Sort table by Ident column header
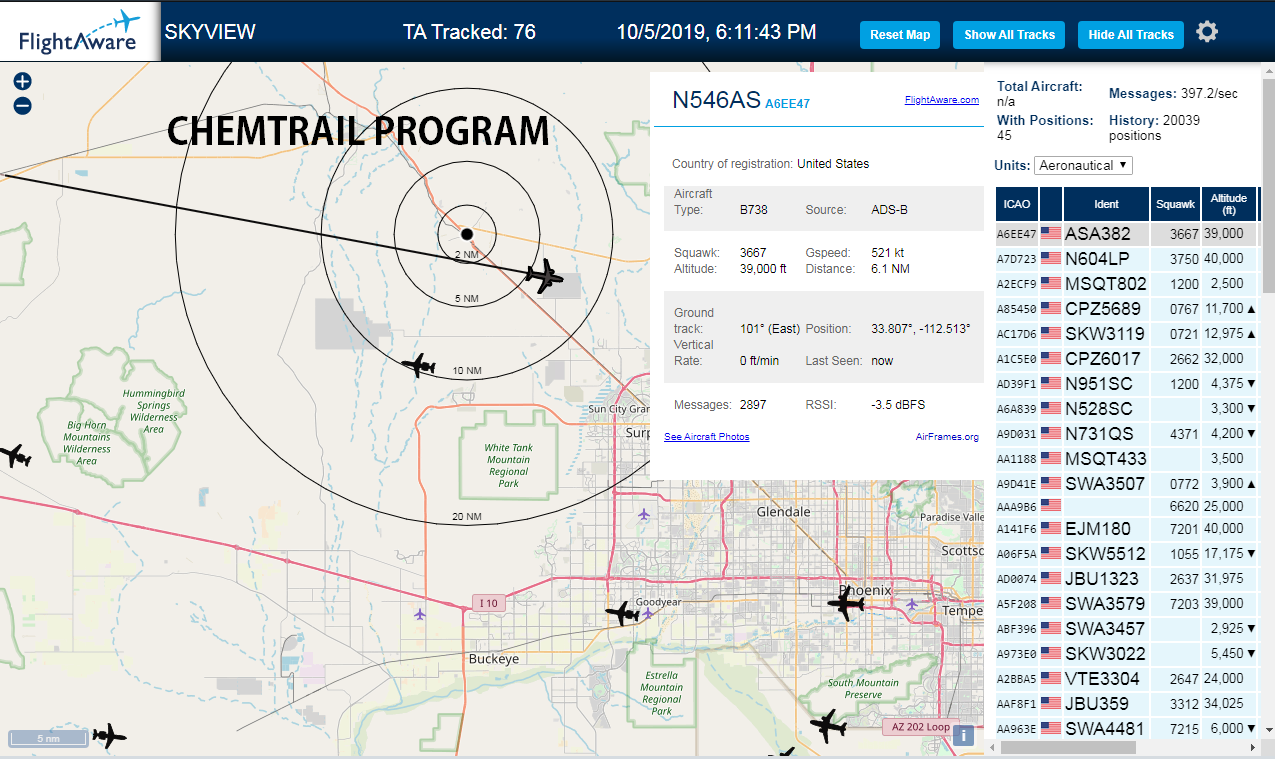 point(1106,204)
